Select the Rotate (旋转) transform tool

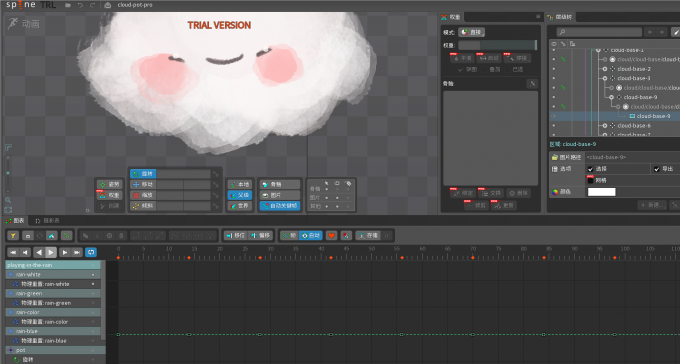pos(143,174)
